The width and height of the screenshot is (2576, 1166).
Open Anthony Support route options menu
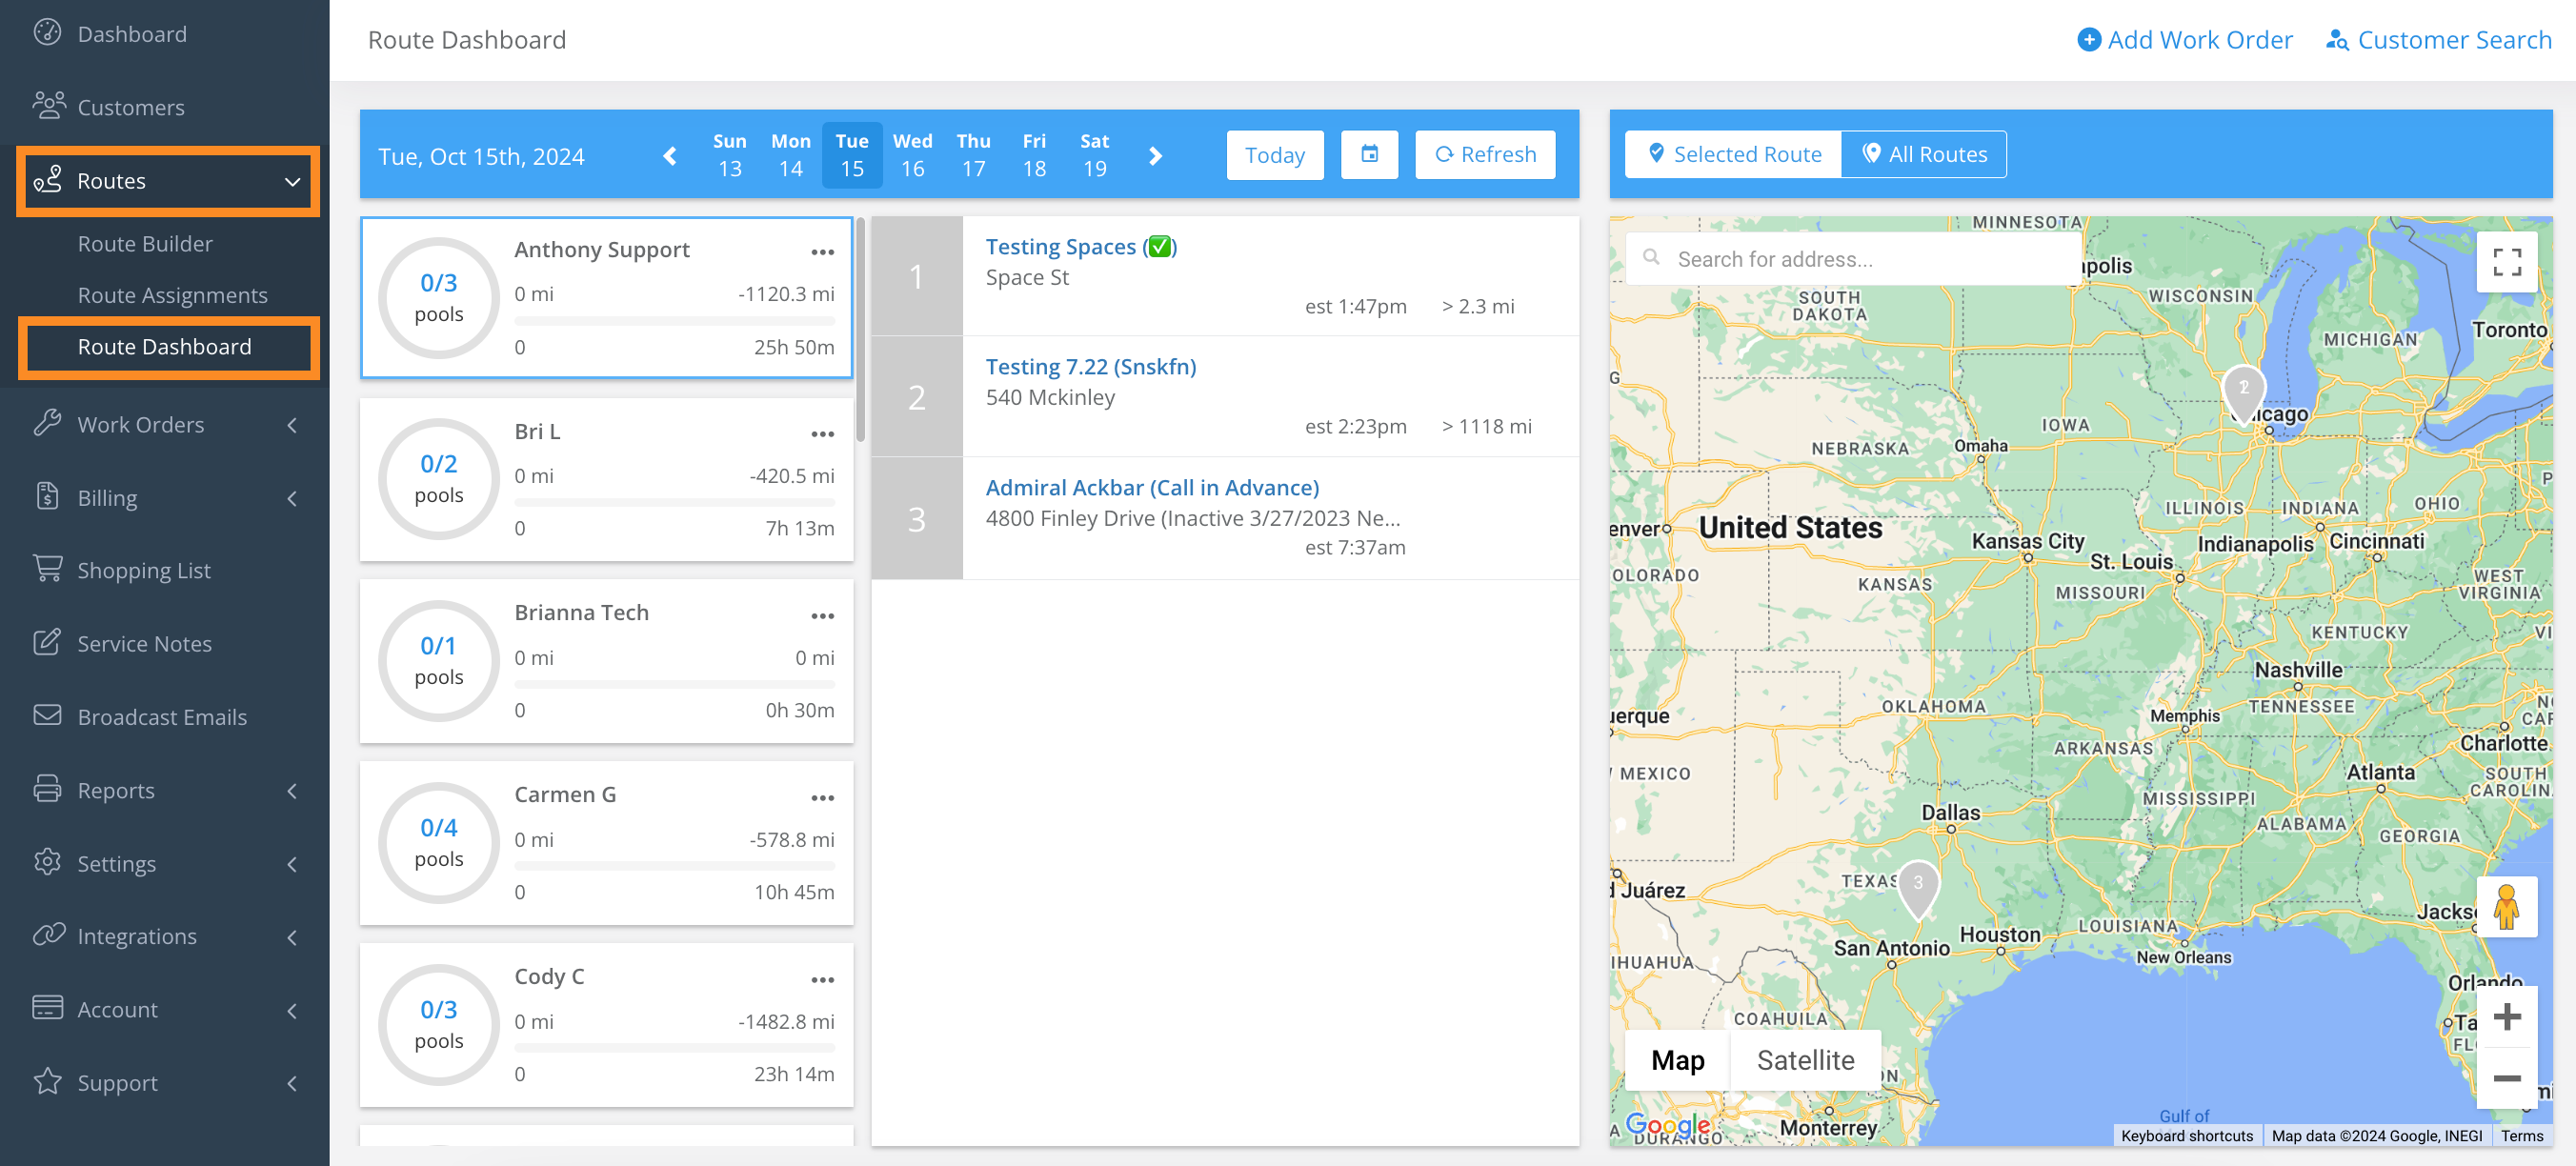click(823, 252)
